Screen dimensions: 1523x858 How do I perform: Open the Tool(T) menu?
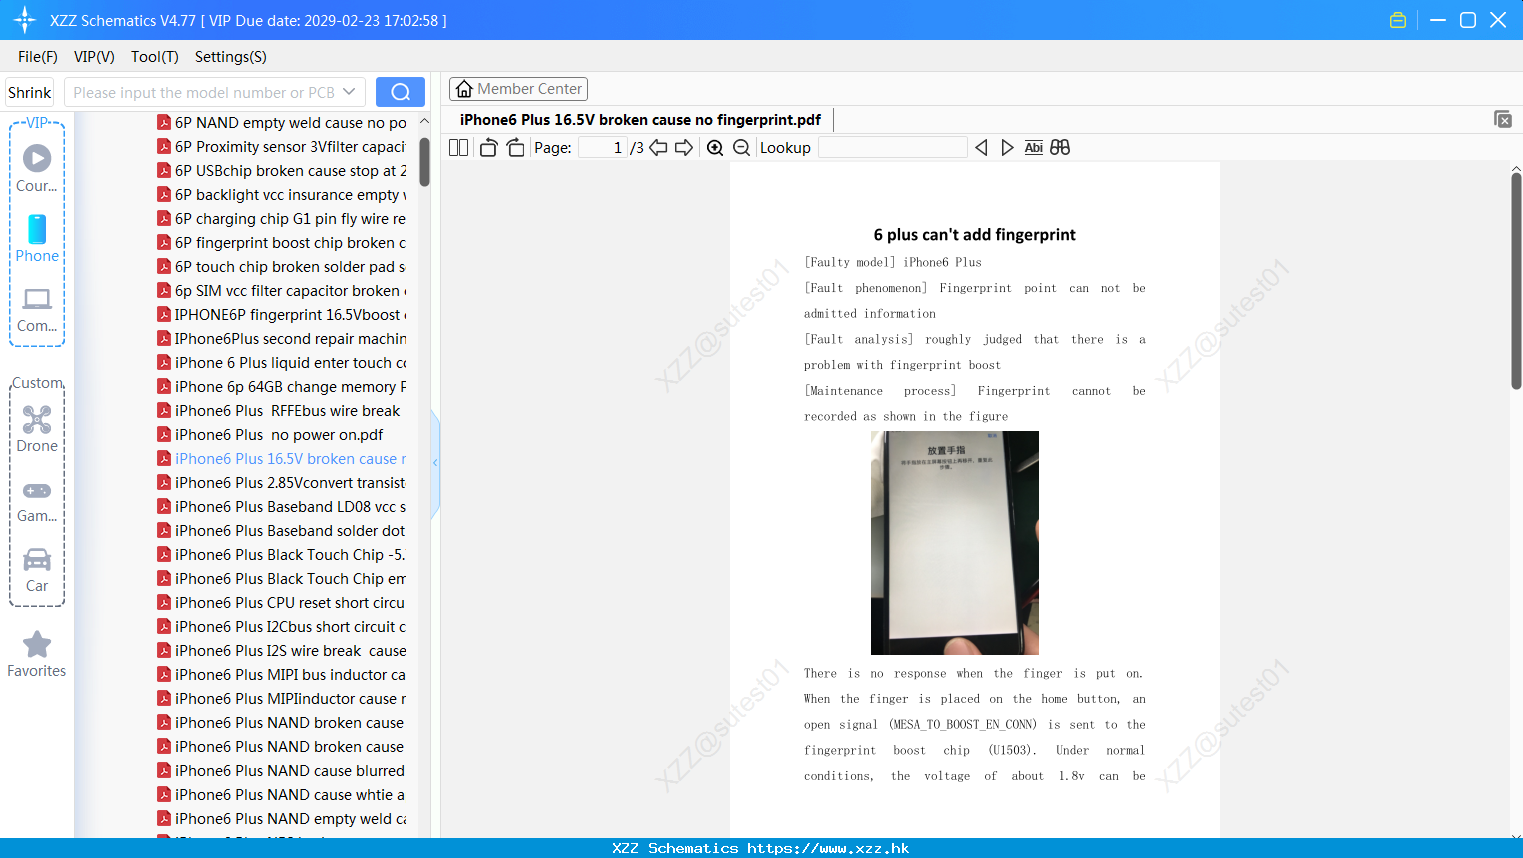pyautogui.click(x=155, y=57)
